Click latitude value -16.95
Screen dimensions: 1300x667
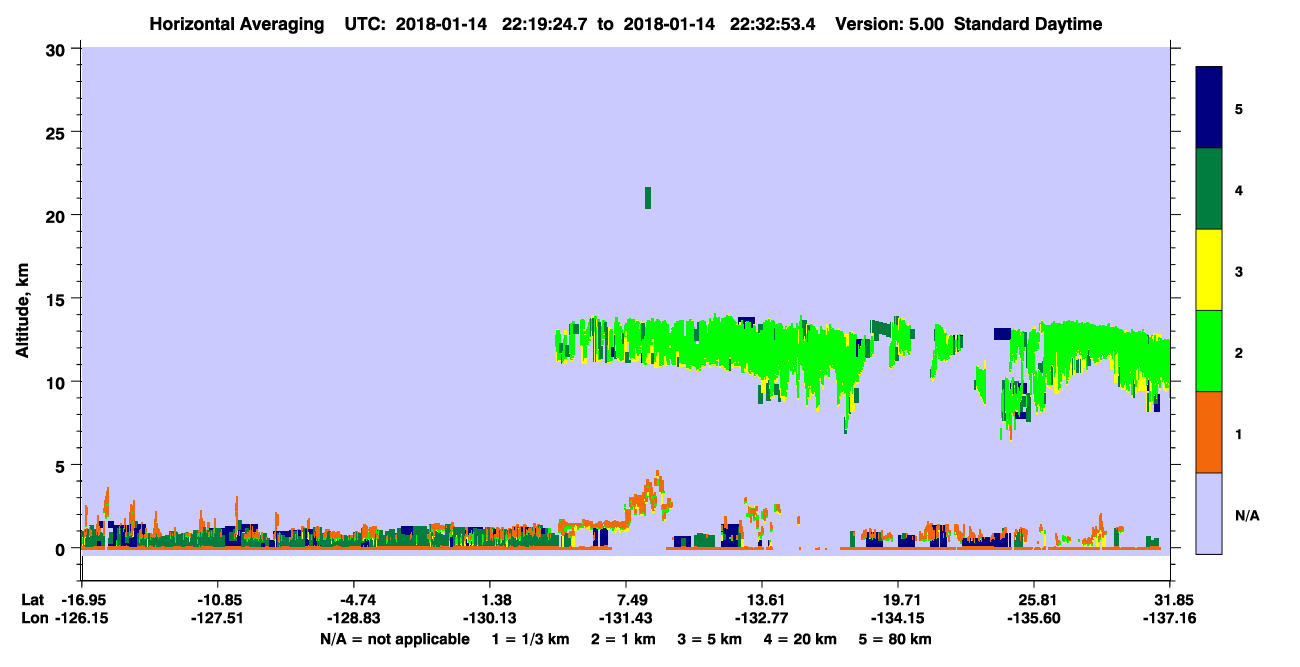click(82, 600)
